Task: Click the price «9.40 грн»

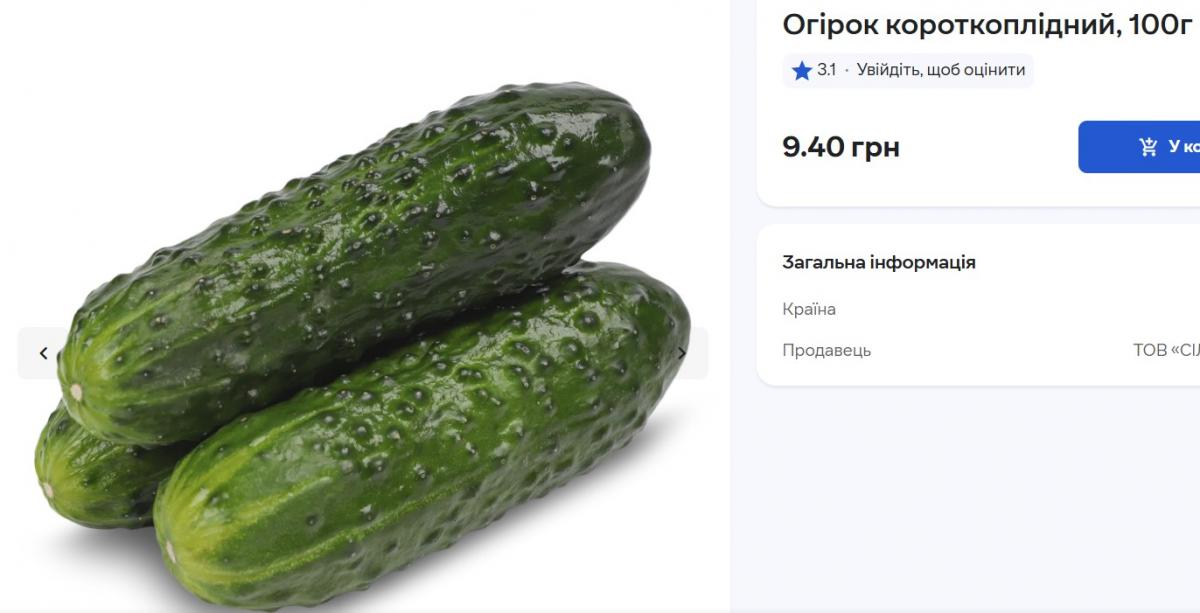Action: pyautogui.click(x=841, y=147)
